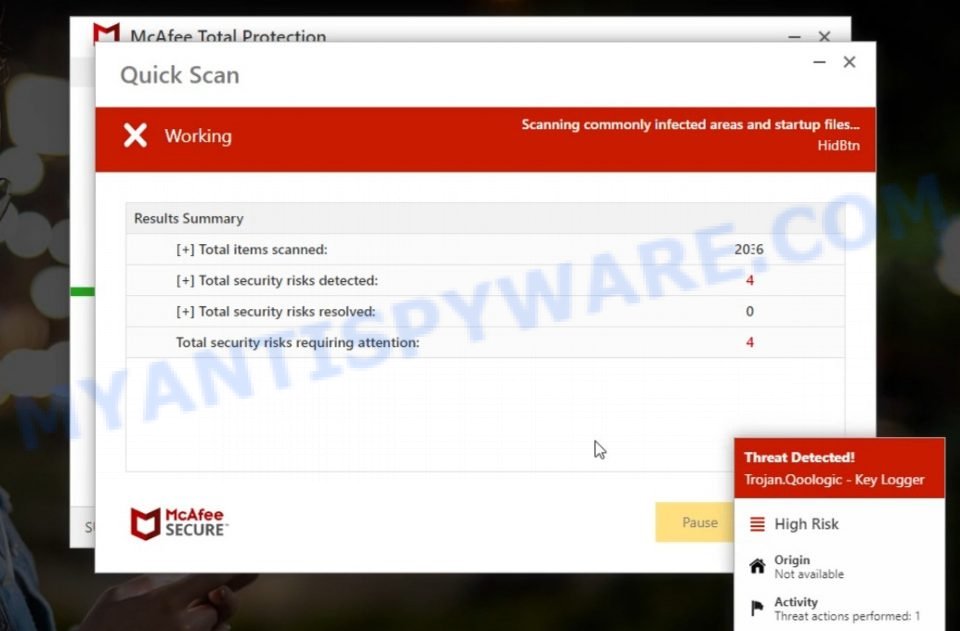The height and width of the screenshot is (631, 960).
Task: Expand the Total security risks resolved row
Action: pos(185,312)
